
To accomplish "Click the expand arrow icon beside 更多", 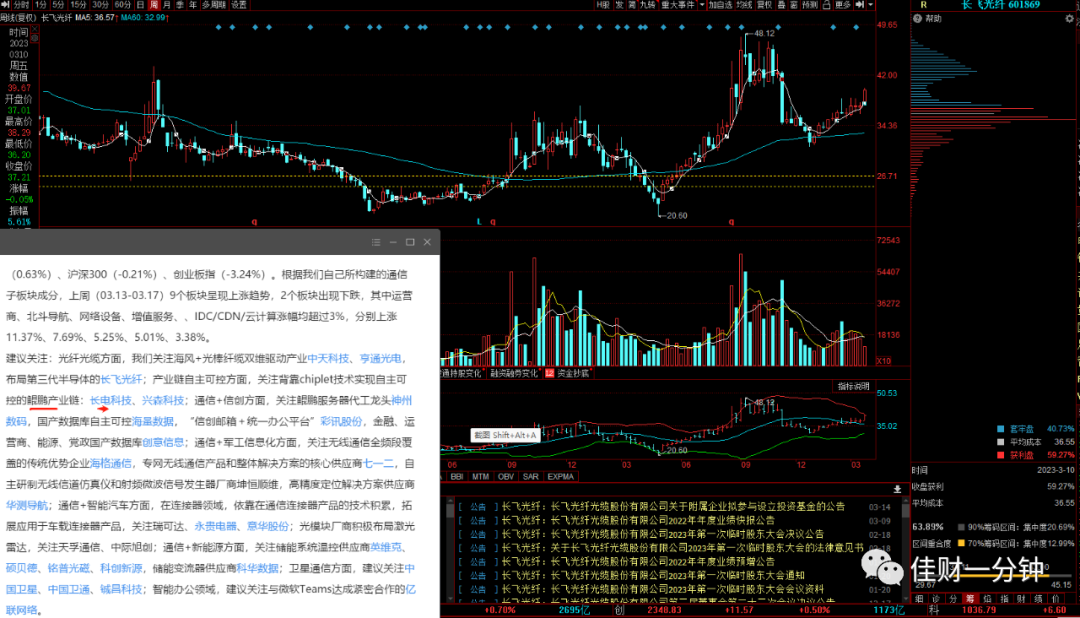I will coord(860,4).
